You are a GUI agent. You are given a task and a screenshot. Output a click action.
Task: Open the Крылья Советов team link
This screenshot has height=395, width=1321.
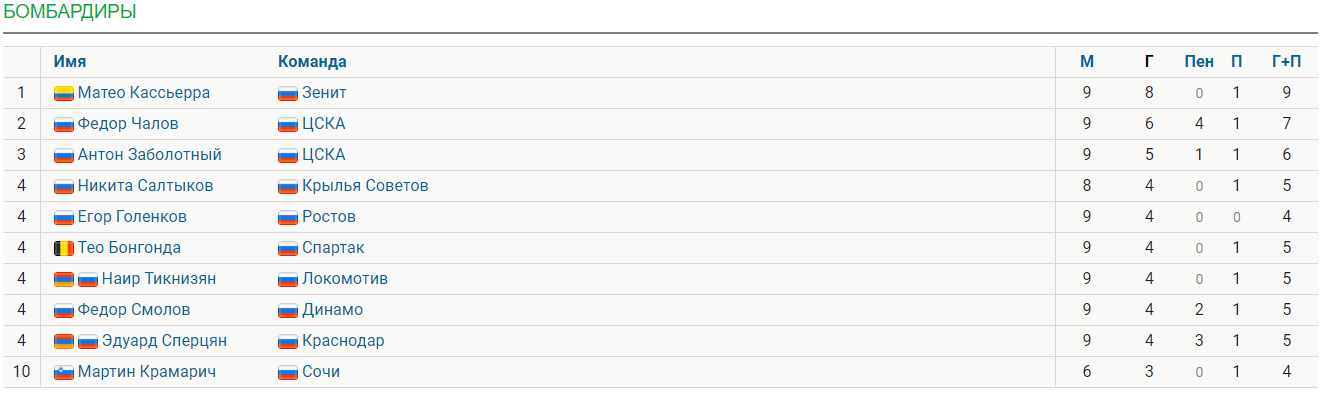click(x=365, y=186)
